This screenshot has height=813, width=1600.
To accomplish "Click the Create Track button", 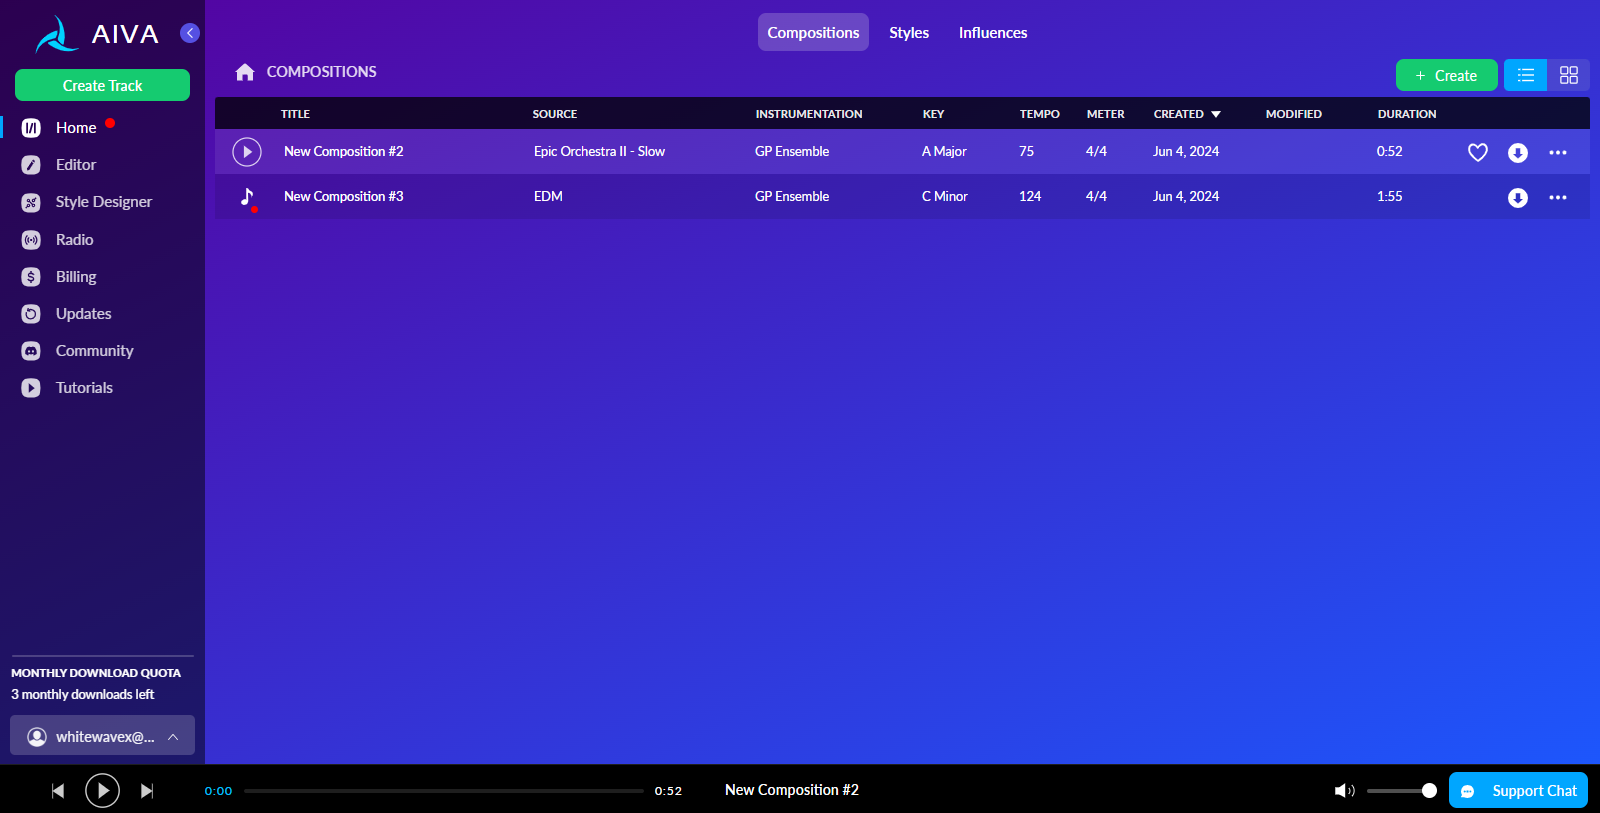I will point(102,85).
